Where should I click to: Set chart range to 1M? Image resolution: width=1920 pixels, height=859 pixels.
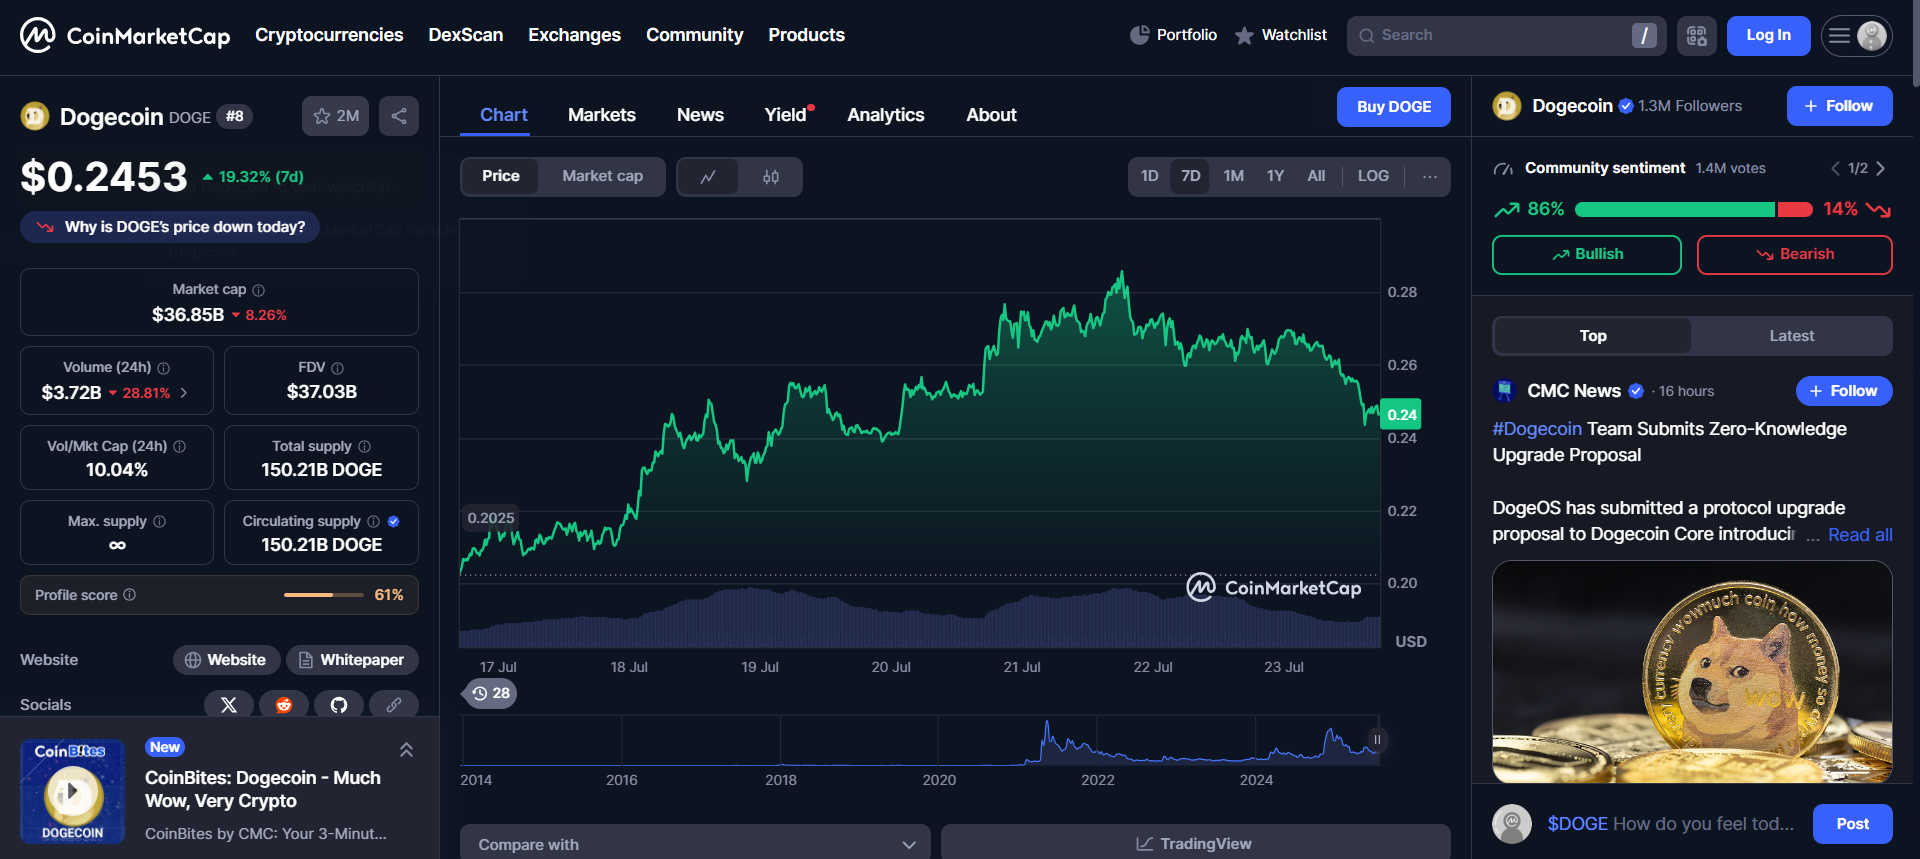point(1234,176)
